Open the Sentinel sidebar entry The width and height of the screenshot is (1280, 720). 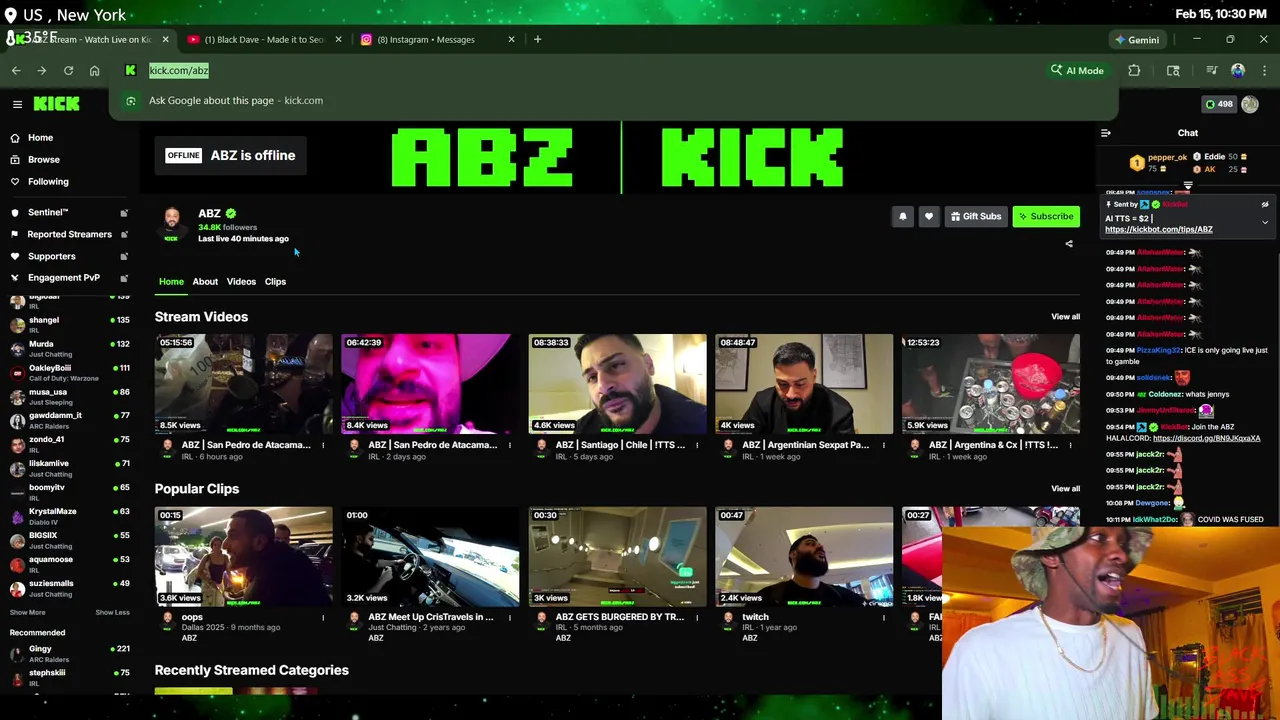pyautogui.click(x=47, y=213)
